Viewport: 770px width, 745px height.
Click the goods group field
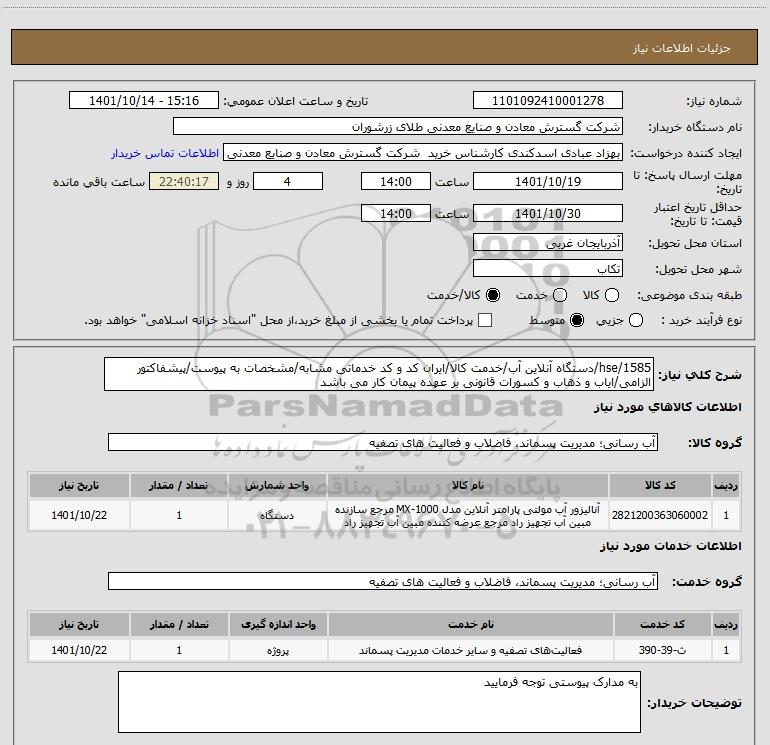click(x=383, y=442)
